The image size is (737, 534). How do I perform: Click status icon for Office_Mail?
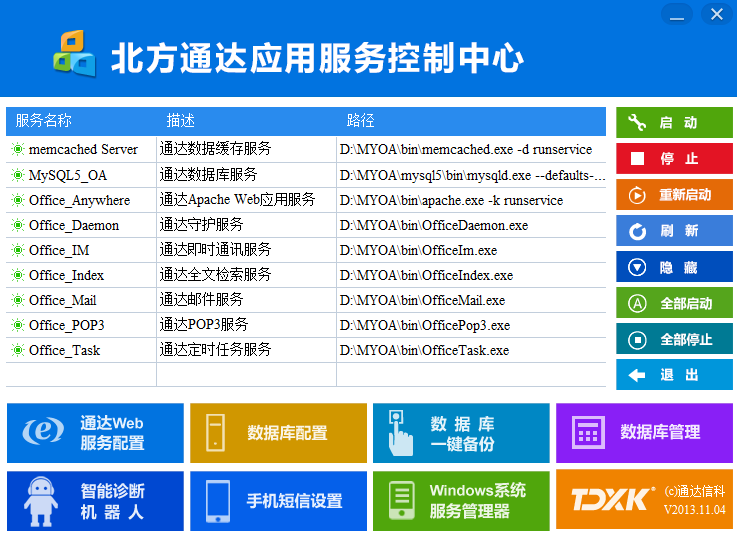[18, 300]
